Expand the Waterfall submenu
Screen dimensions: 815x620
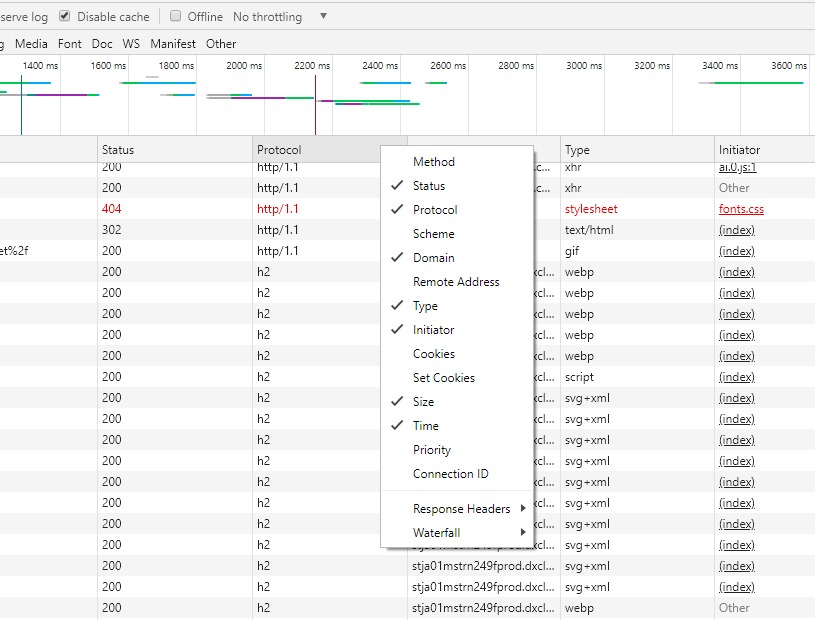point(437,533)
